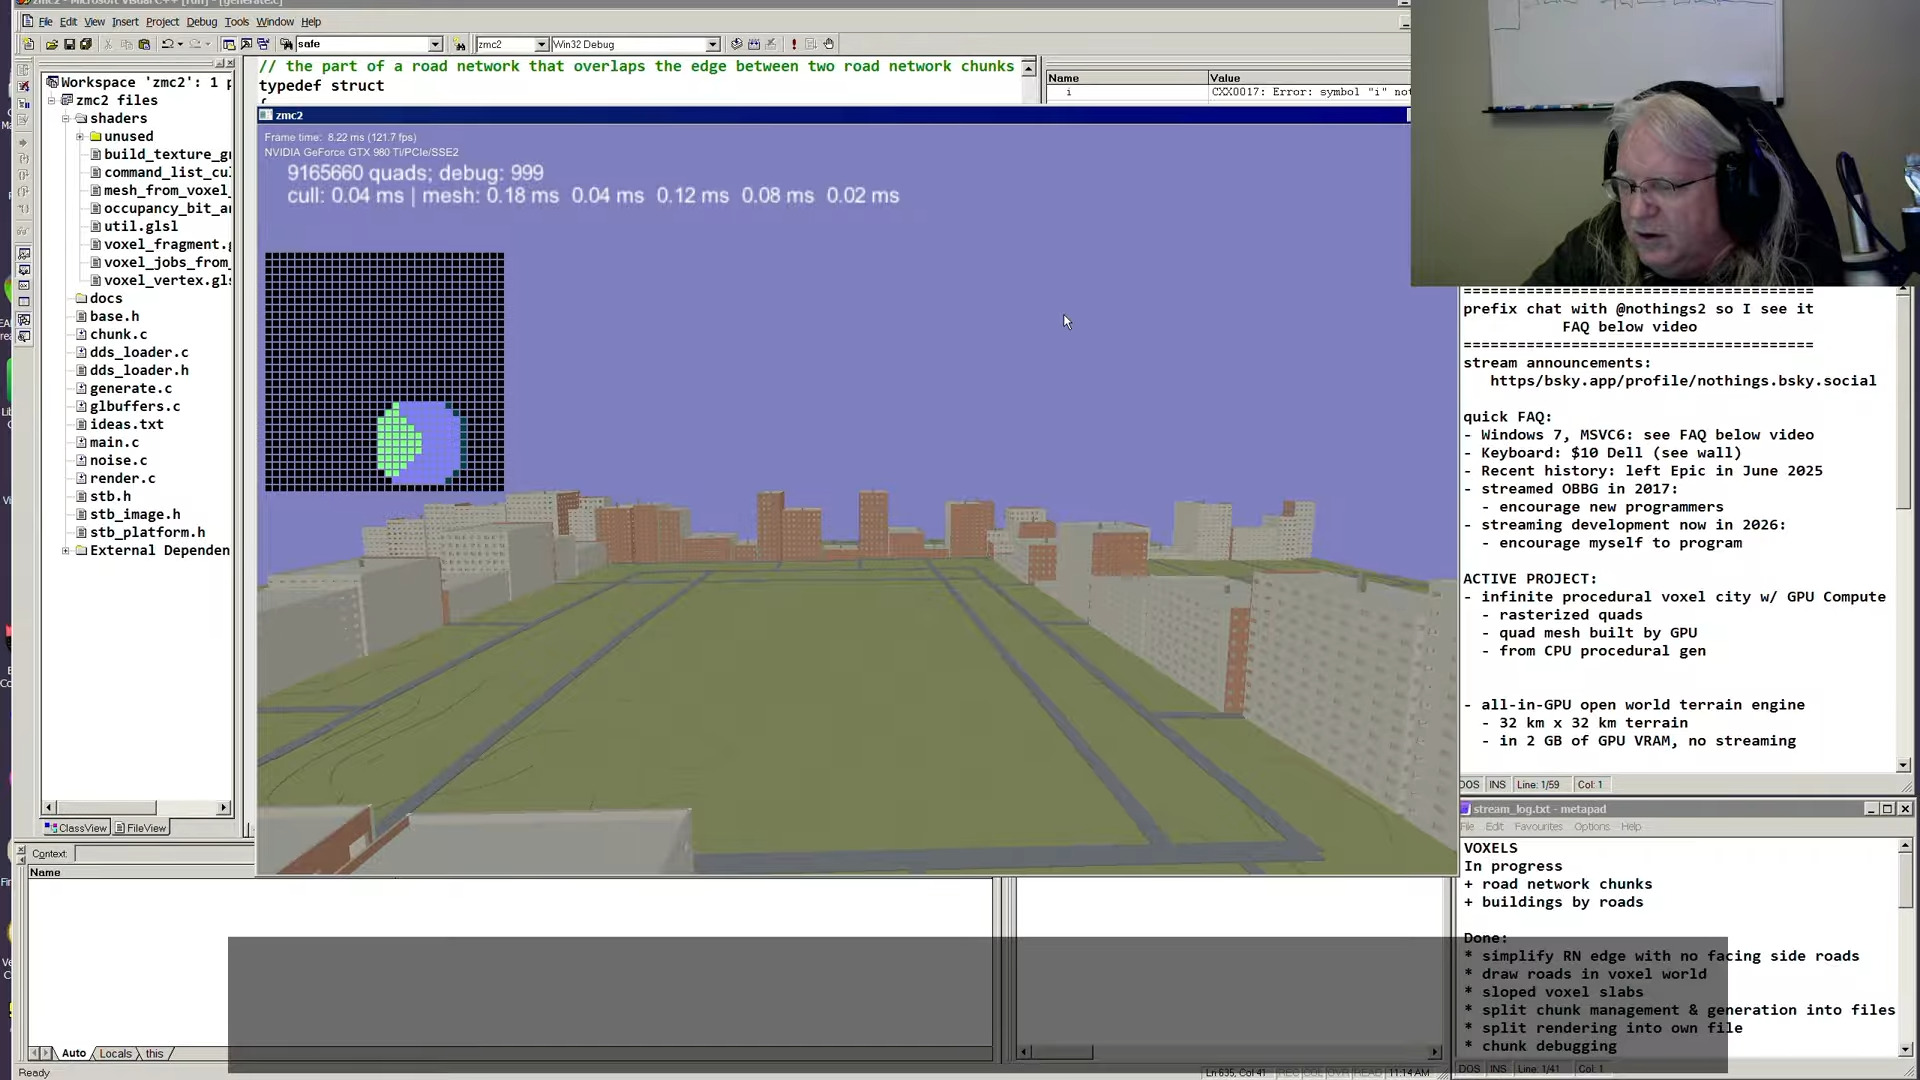Click the Save toolbar icon
1920x1080 pixels.
[x=69, y=44]
